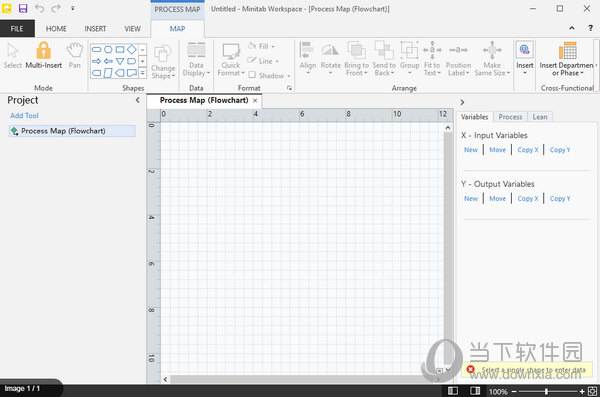Screen dimensions: 600x397
Task: Select Process Map (Flowchart) in Project tree
Action: [72, 131]
